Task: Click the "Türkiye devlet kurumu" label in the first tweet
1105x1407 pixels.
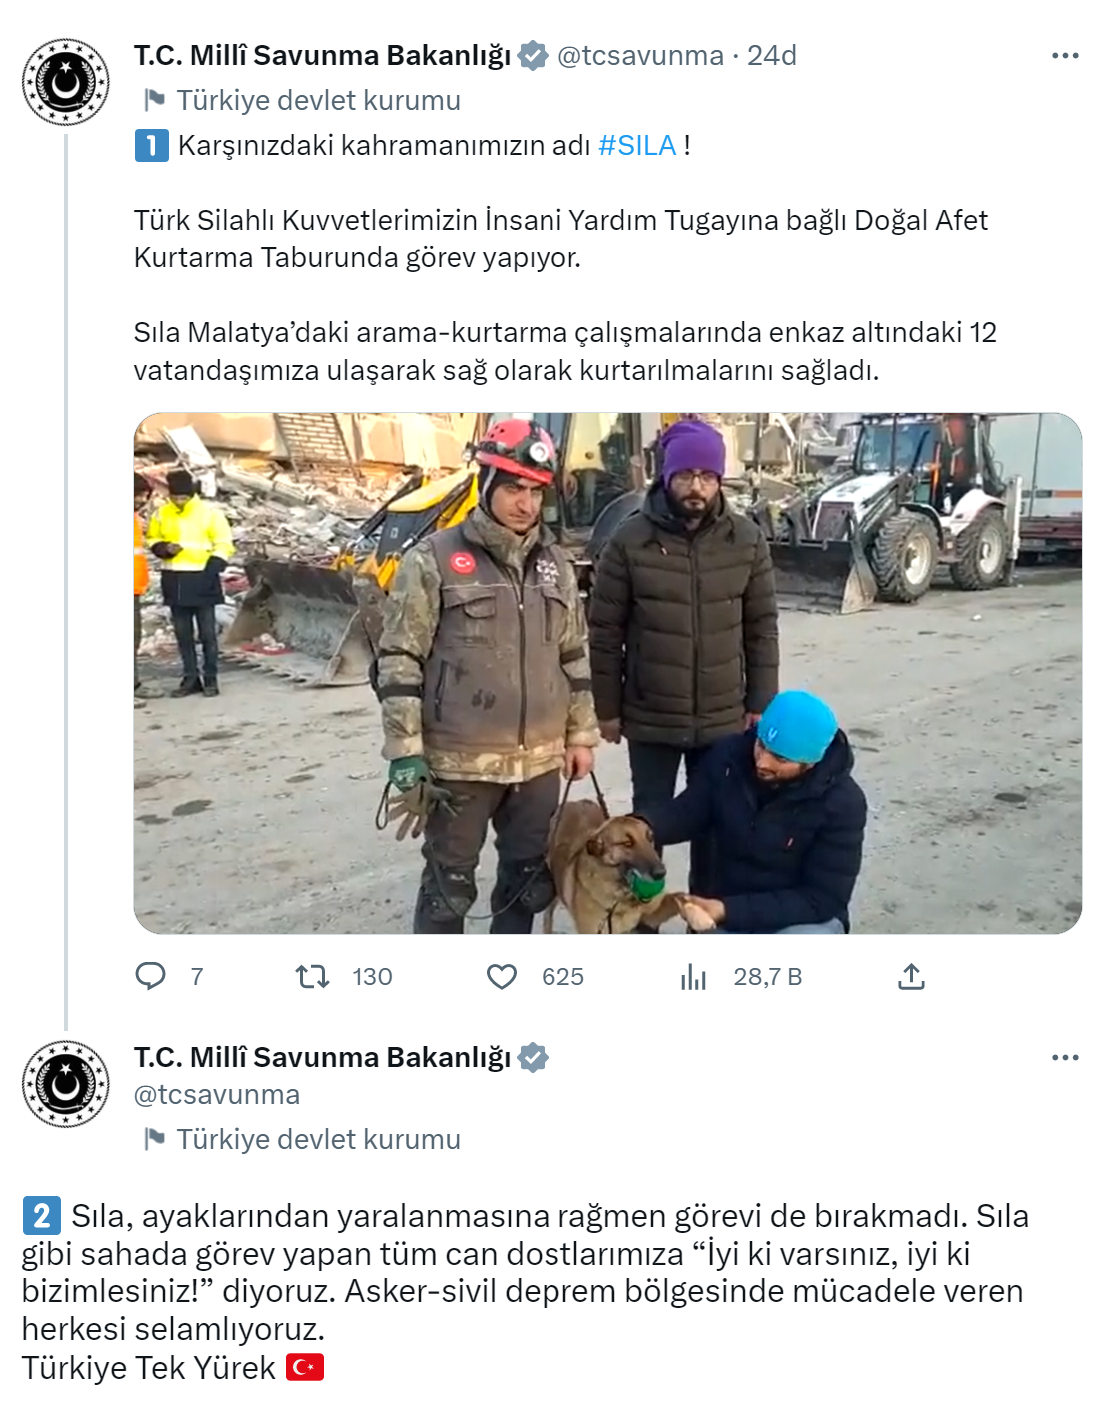Action: click(x=319, y=101)
